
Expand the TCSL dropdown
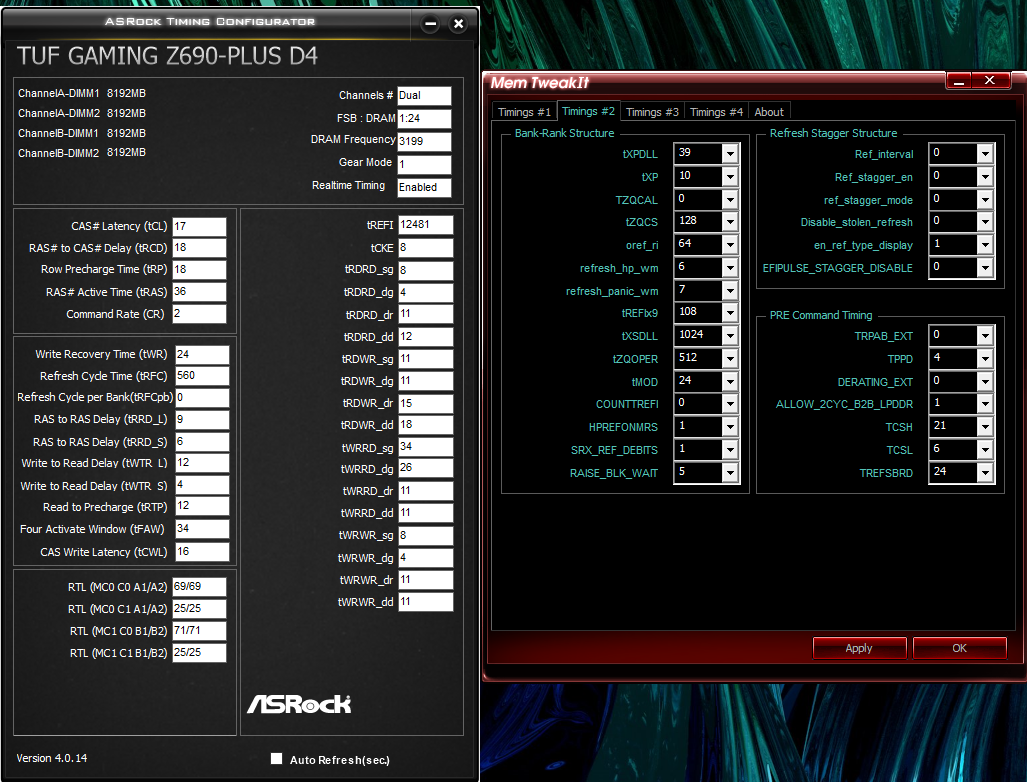coord(985,449)
